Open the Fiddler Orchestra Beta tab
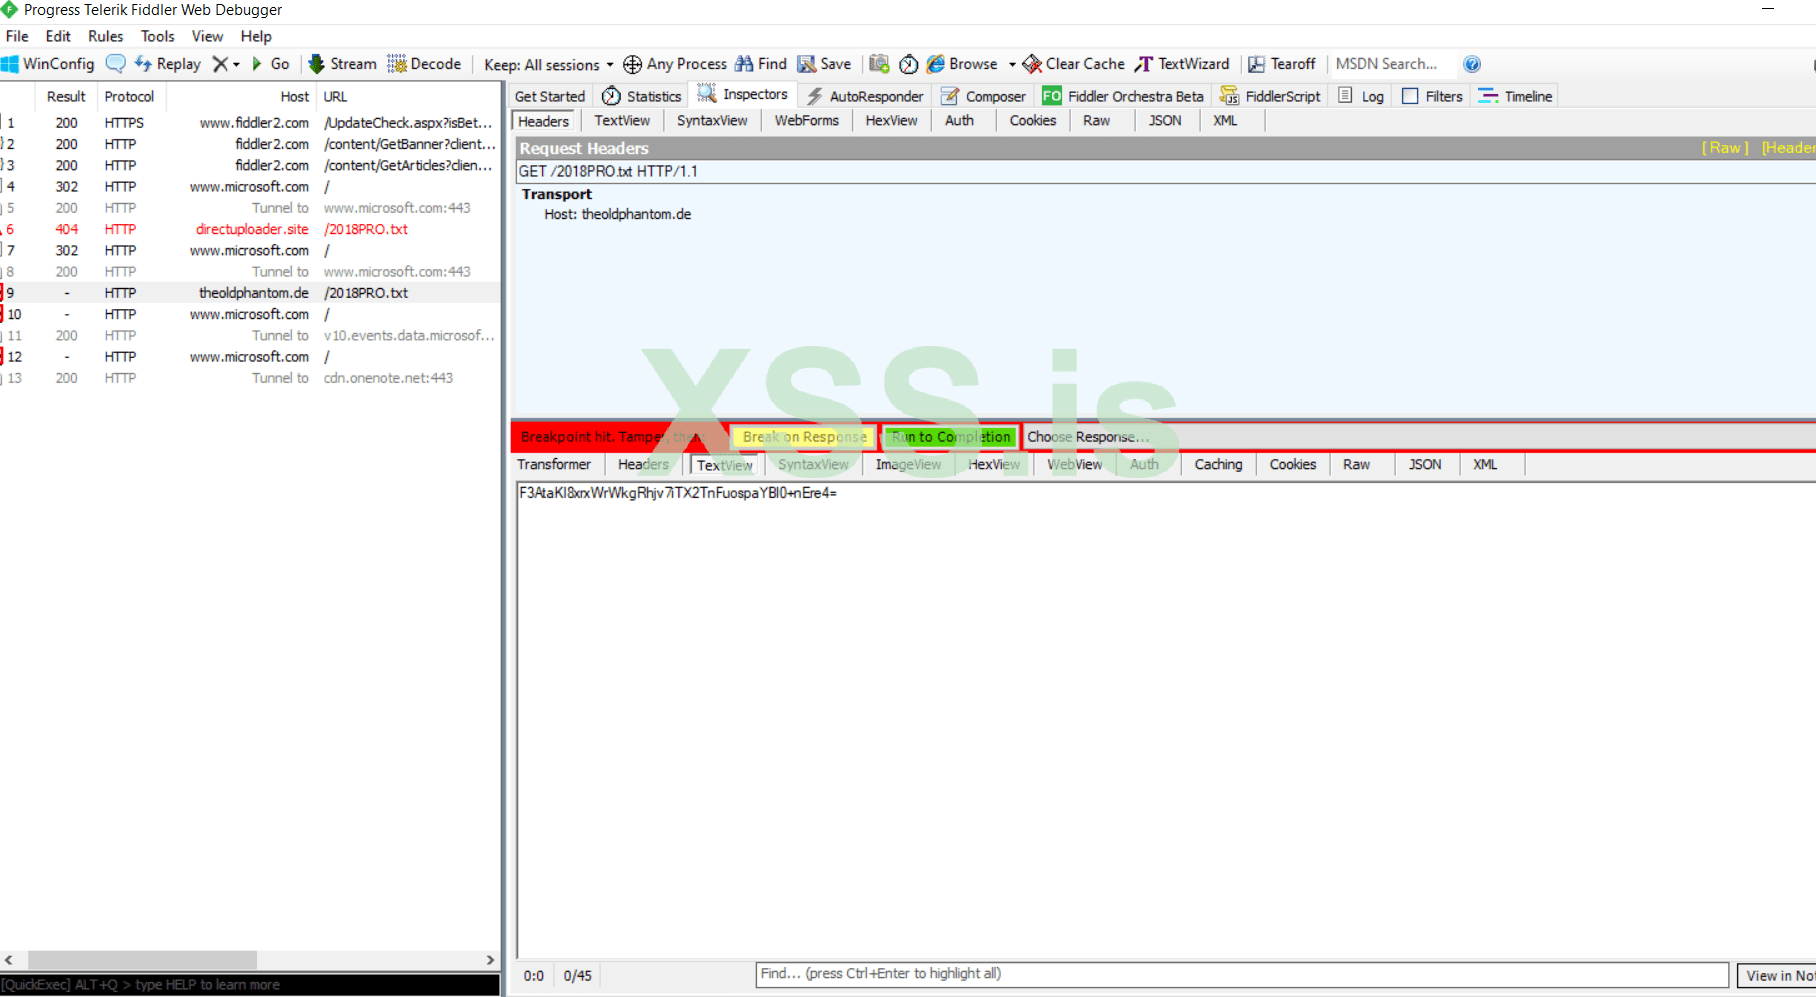 click(x=1124, y=96)
